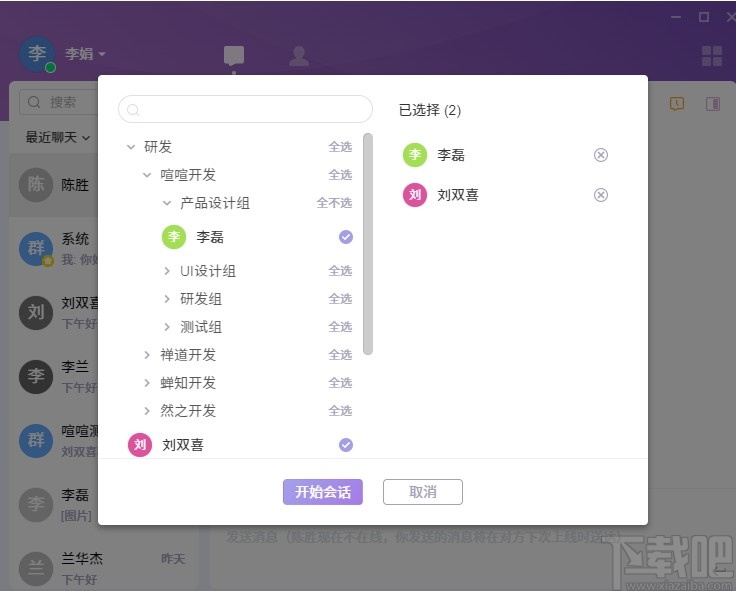Expand the 蝉知开发 node
Viewport: 736px width, 591px height.
coord(147,383)
